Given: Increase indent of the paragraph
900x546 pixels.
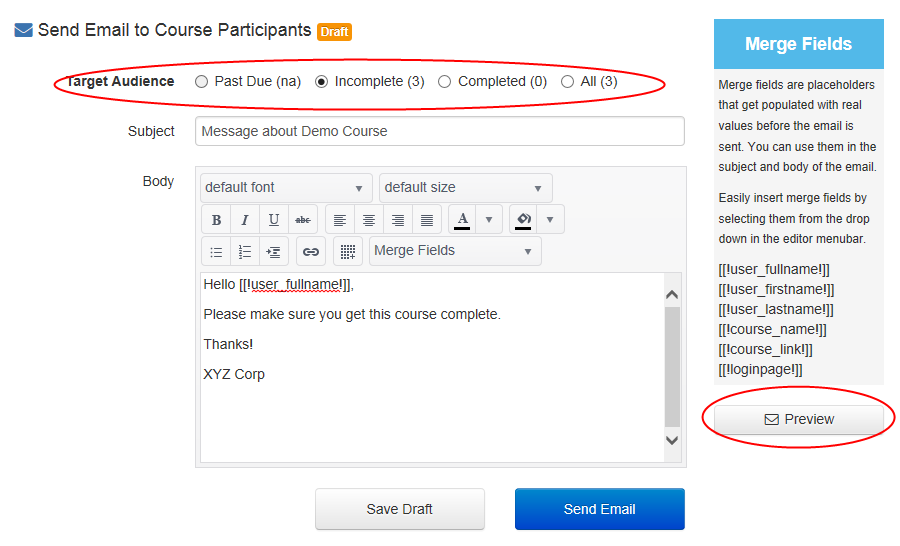Looking at the screenshot, I should click(x=274, y=251).
